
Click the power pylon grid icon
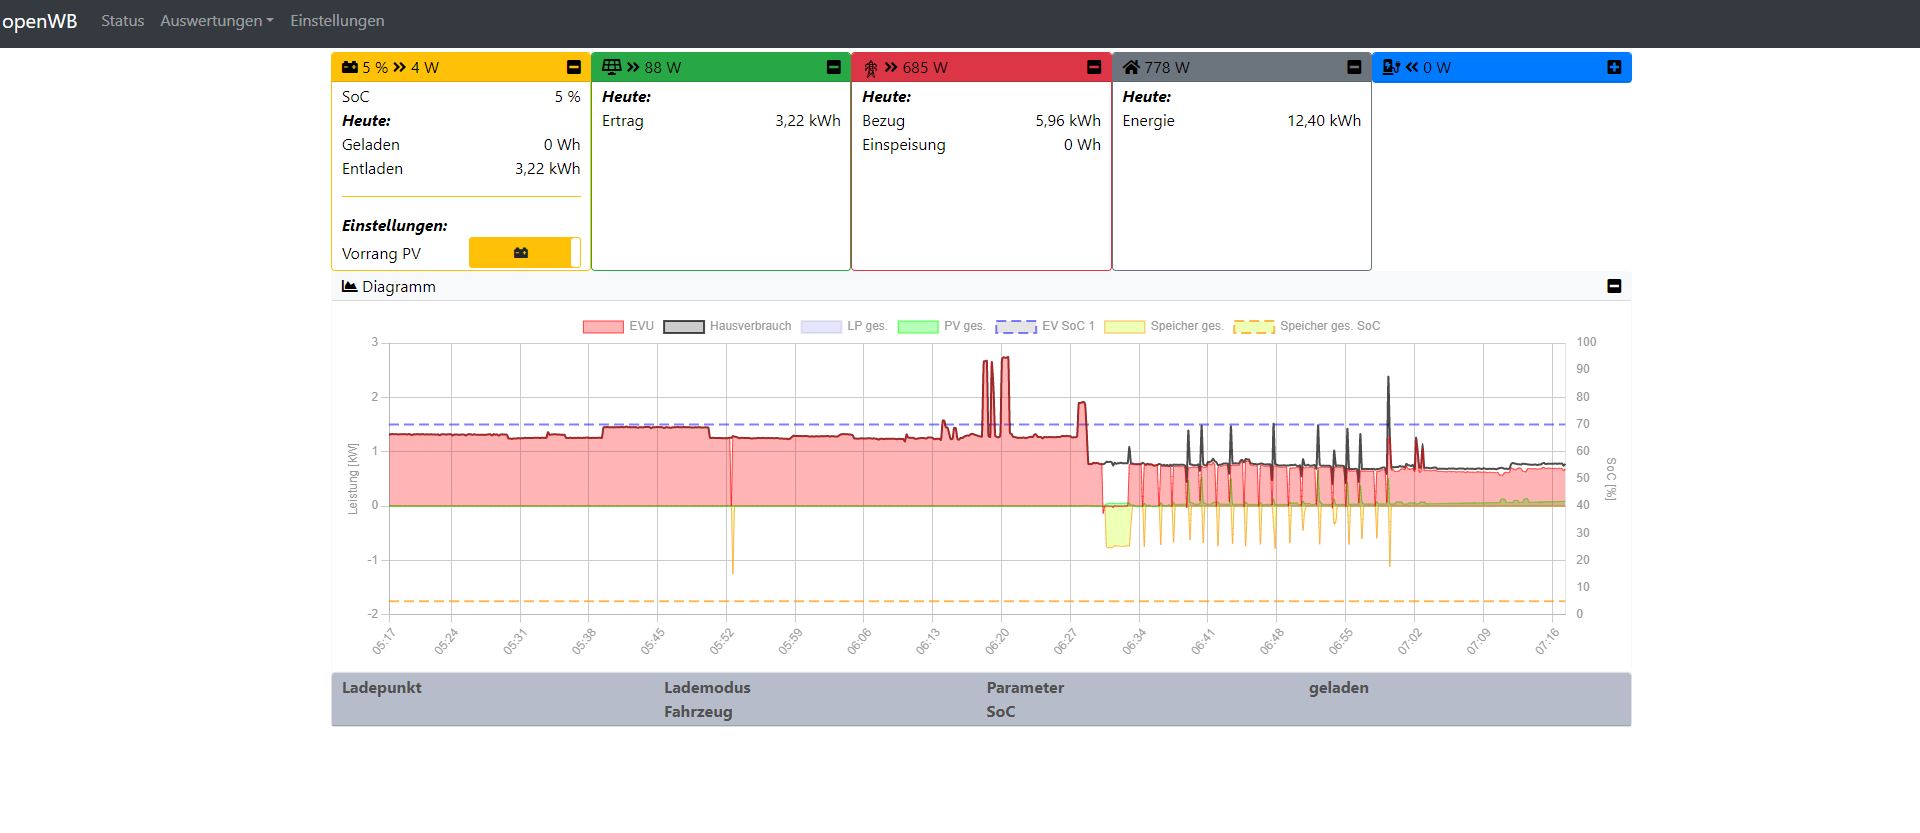coord(870,68)
